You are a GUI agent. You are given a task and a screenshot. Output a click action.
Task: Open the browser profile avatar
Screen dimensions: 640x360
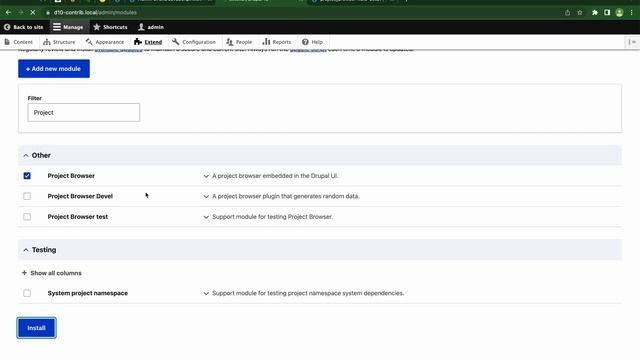(x=619, y=13)
